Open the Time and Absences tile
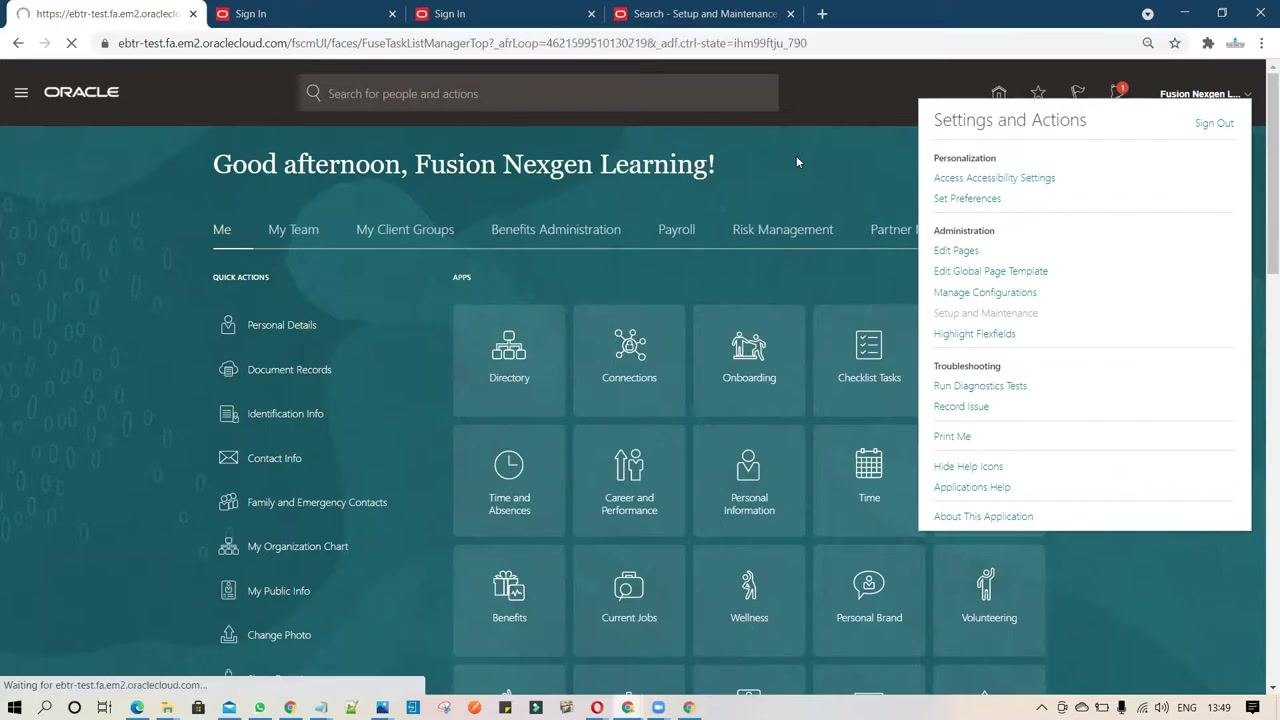This screenshot has width=1280, height=720. 509,480
